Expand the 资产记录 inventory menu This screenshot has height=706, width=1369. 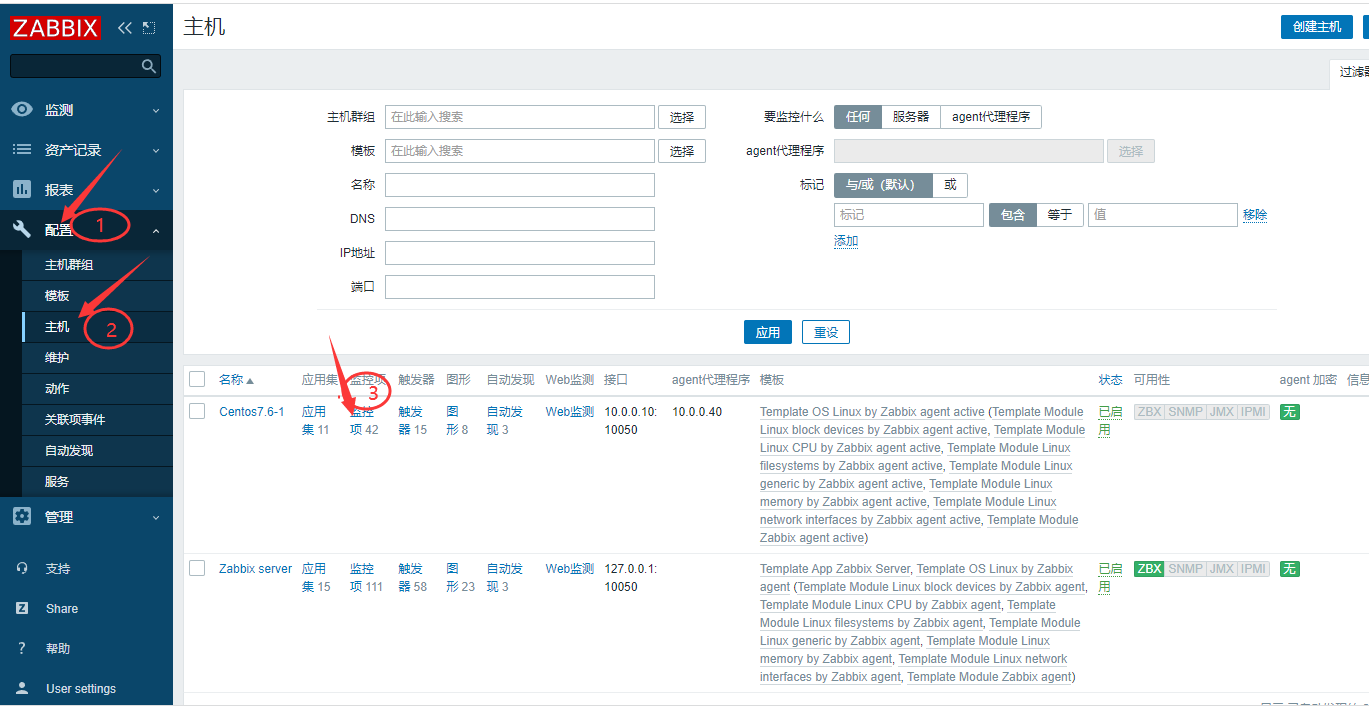coord(155,150)
